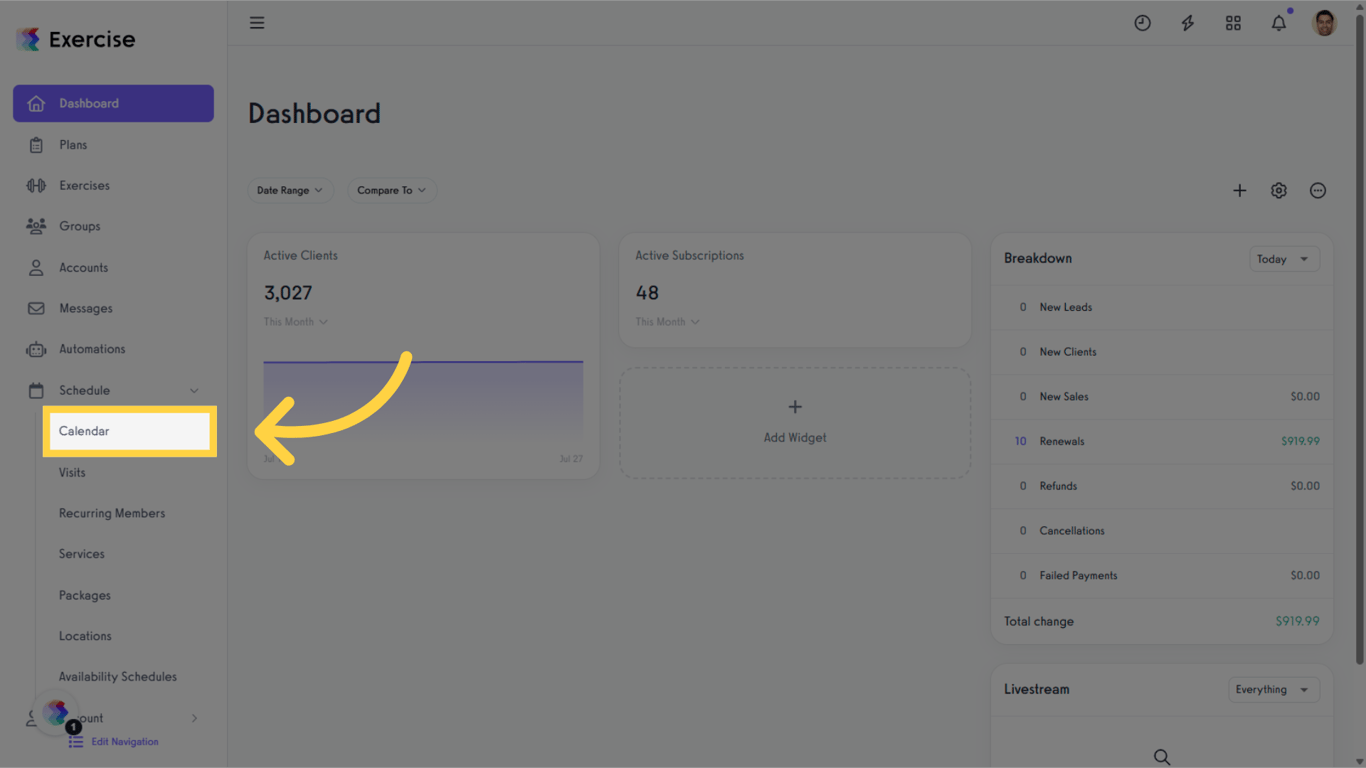Open the Recurring Members page

pyautogui.click(x=112, y=513)
